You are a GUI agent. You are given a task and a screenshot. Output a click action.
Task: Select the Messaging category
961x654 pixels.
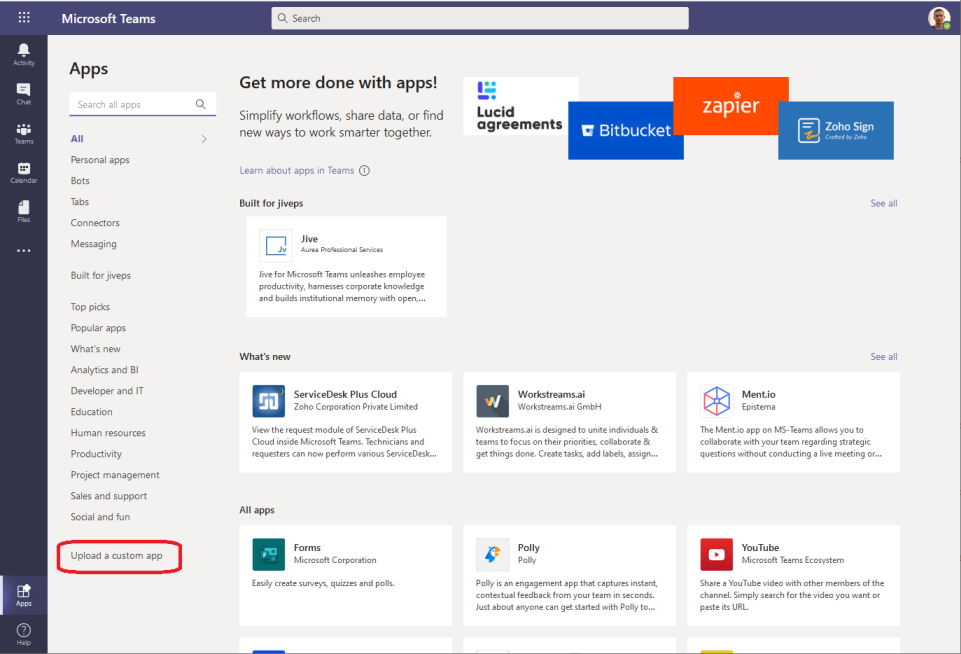coord(93,243)
